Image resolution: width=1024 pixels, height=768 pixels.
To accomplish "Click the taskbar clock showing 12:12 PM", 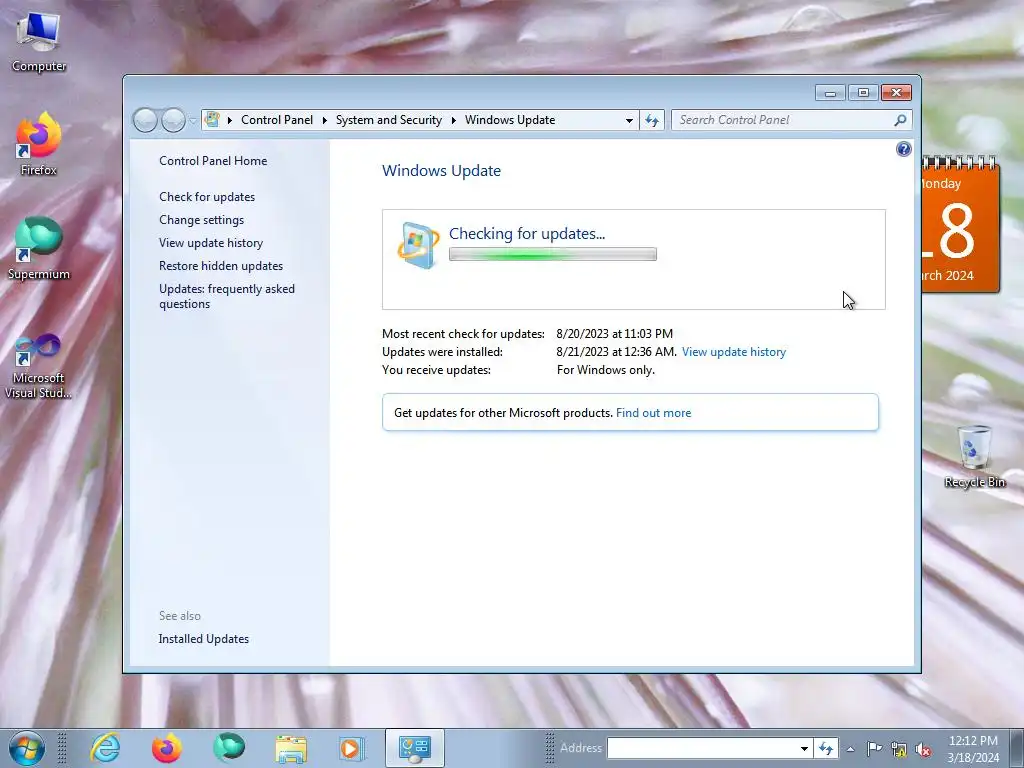I will coord(973,749).
